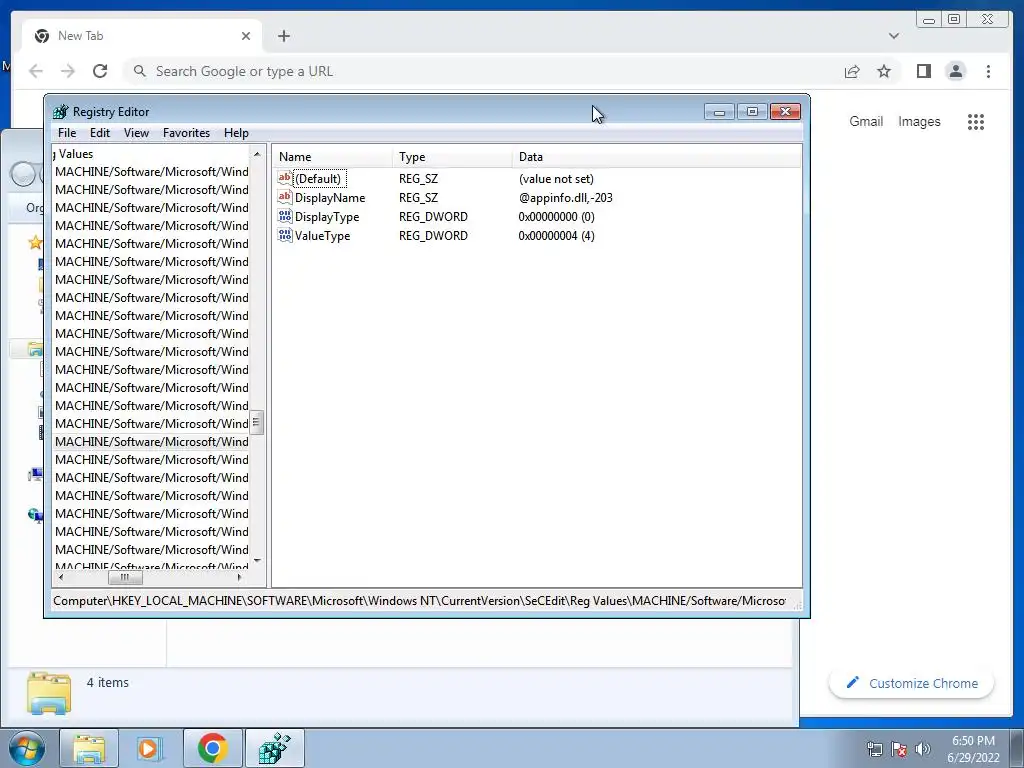Bookmark this tab with the star icon
The height and width of the screenshot is (768, 1024).
[884, 71]
